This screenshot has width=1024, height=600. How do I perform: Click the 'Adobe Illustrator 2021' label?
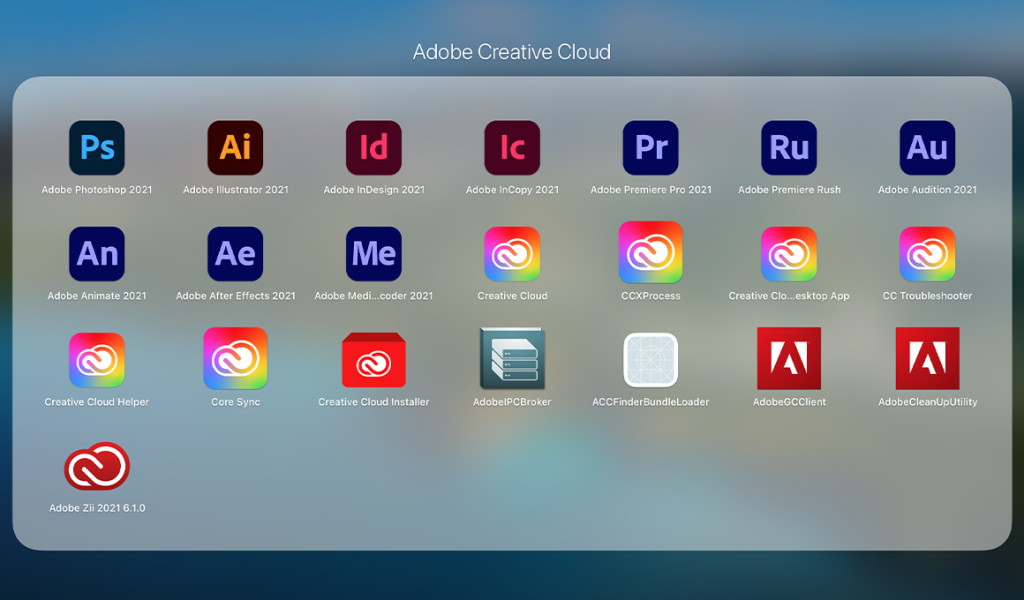(235, 189)
